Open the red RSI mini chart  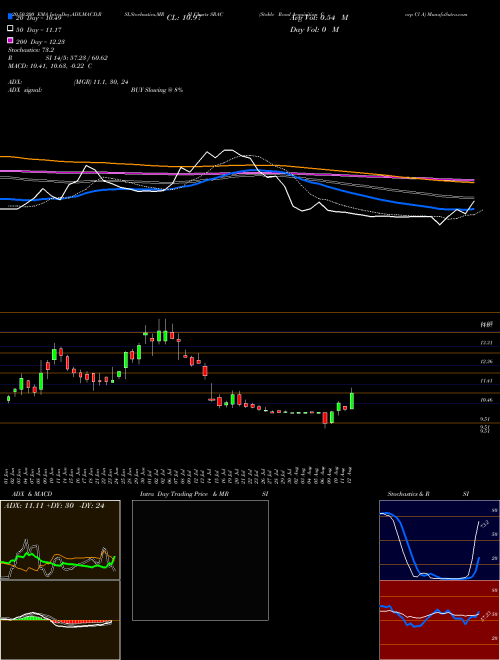tap(439, 620)
